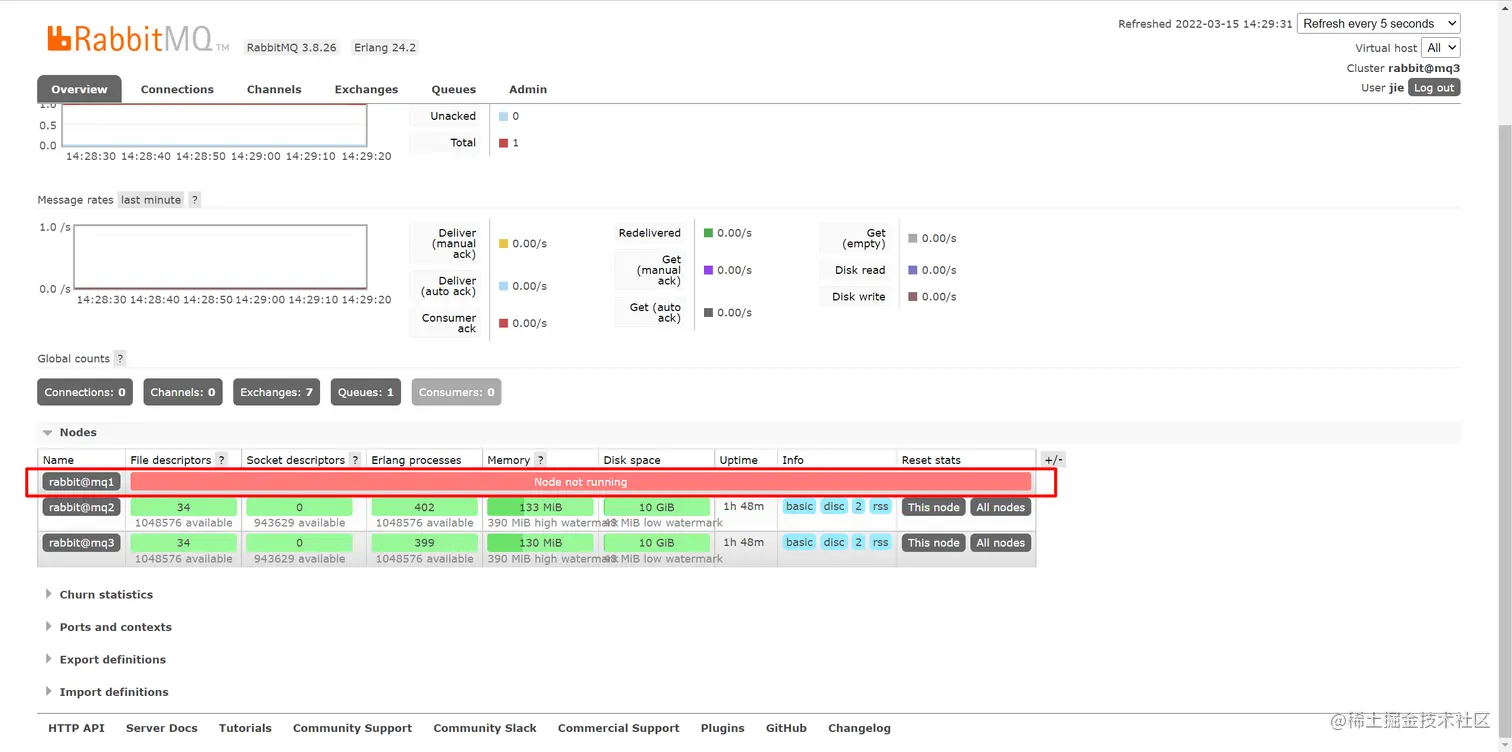Open help for Message rates

point(195,200)
